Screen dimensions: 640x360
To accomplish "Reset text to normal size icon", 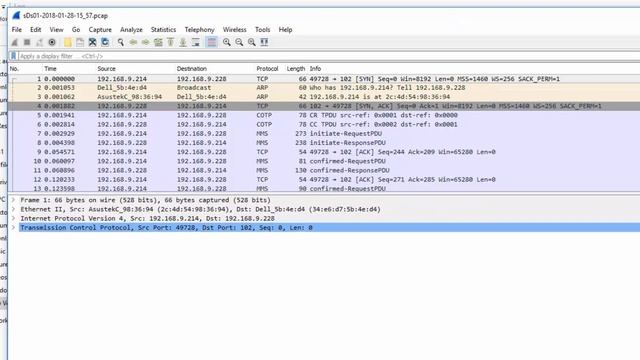I will (x=252, y=42).
